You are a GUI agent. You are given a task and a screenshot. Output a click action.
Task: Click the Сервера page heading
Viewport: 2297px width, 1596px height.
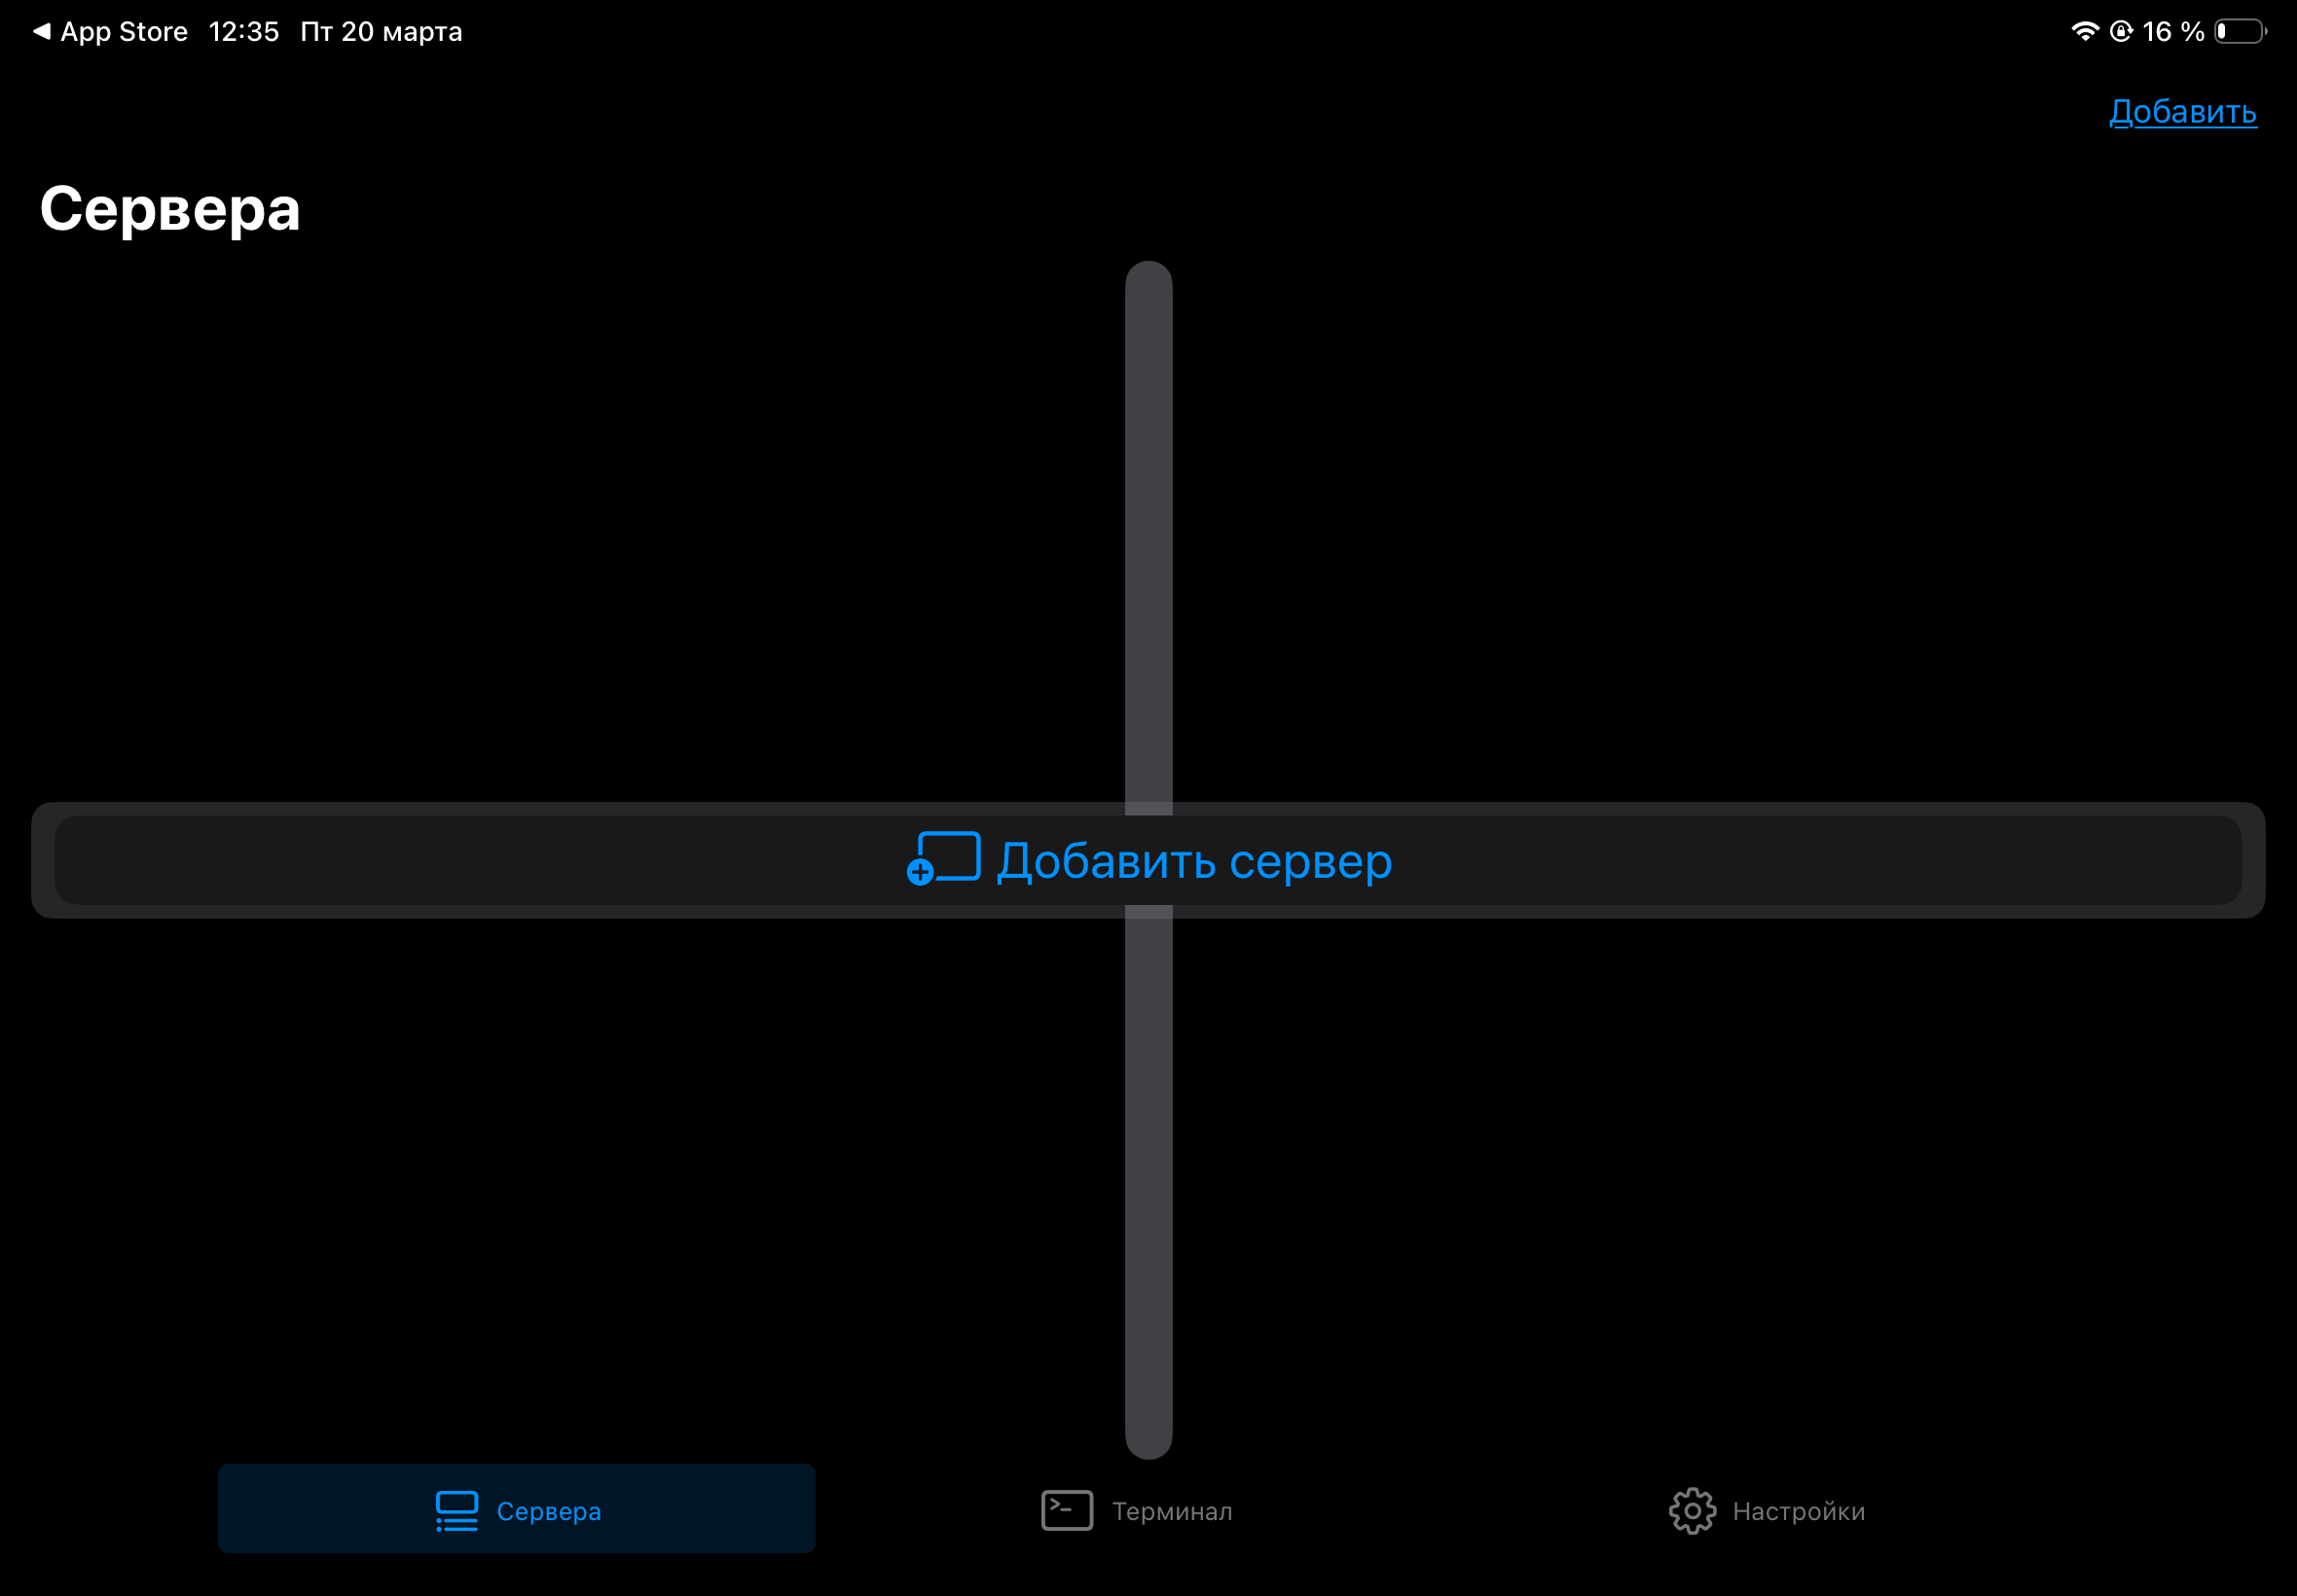click(170, 209)
